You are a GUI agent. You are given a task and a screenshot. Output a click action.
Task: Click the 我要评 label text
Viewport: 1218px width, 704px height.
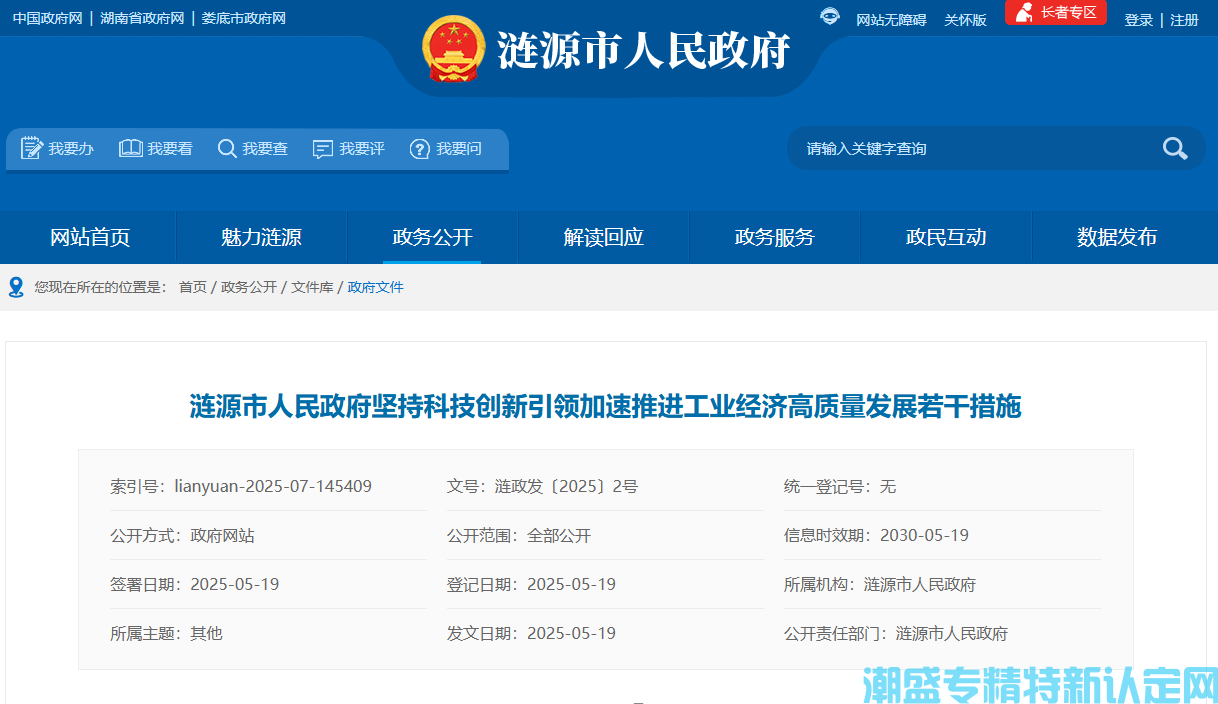coord(362,148)
